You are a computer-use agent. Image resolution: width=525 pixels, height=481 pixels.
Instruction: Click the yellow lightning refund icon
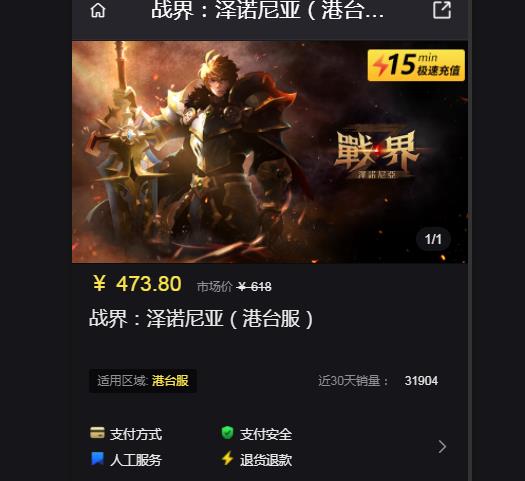(228, 459)
